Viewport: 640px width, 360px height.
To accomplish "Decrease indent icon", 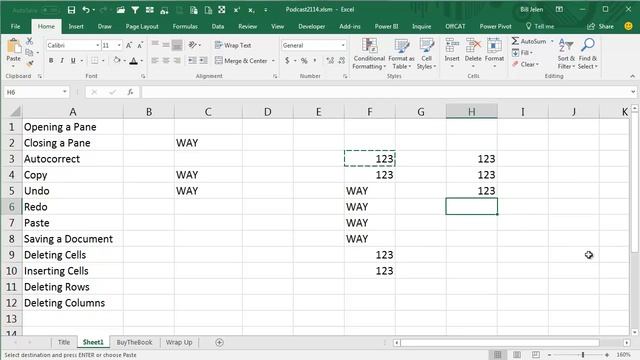I will click(192, 61).
